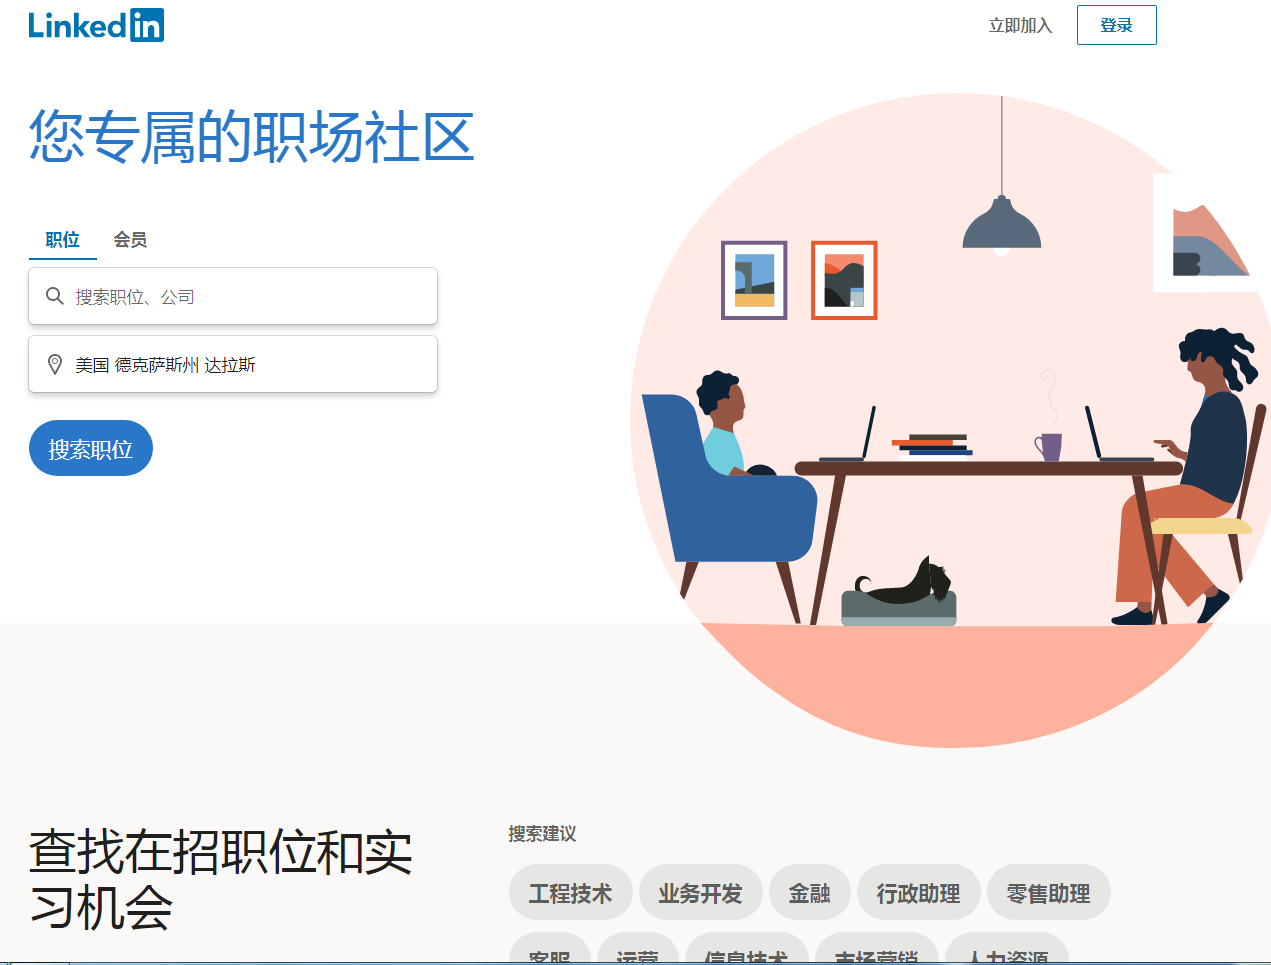1271x965 pixels.
Task: Select the 业务开发 suggestion chip
Action: point(700,892)
